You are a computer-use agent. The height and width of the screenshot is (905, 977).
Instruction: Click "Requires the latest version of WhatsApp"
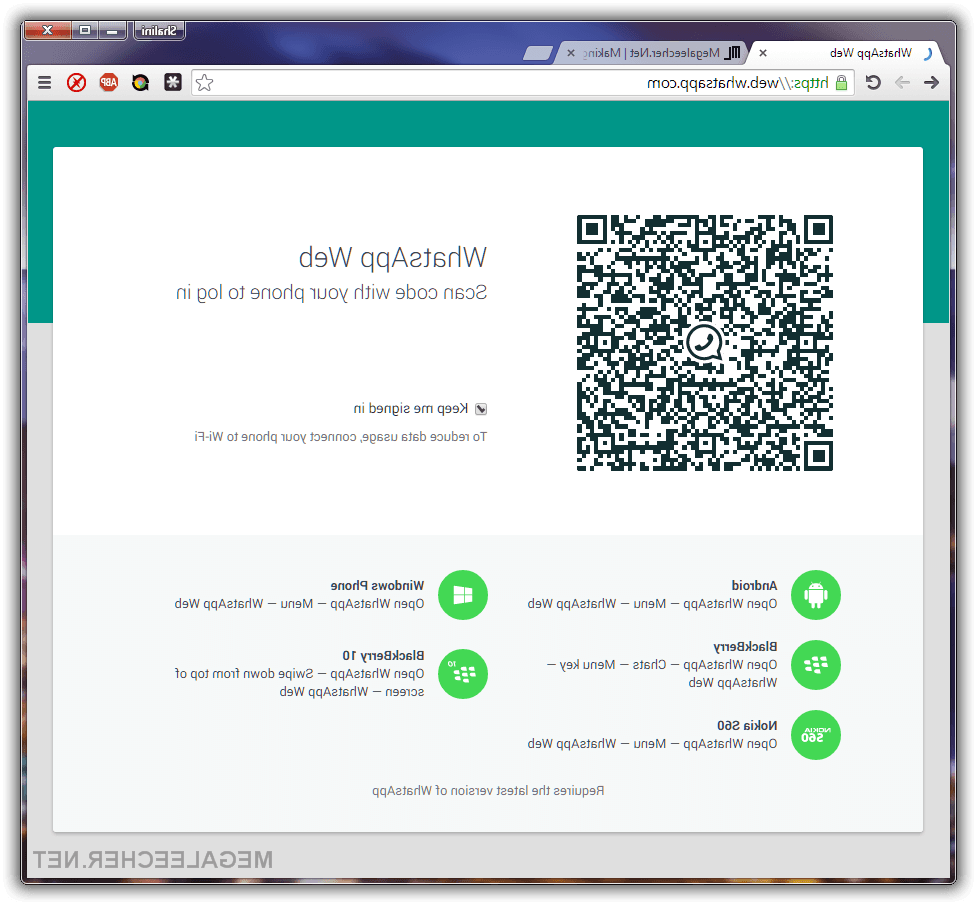pyautogui.click(x=488, y=791)
